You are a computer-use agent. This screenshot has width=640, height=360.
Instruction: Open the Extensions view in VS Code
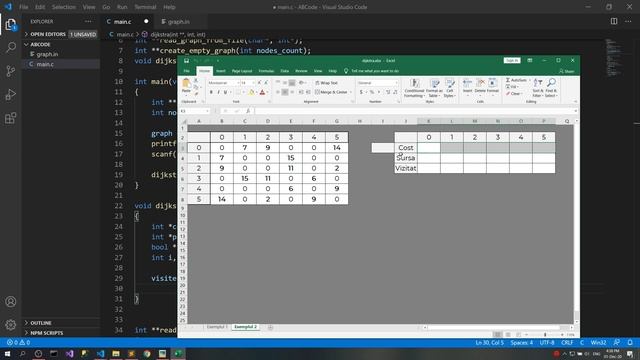click(11, 118)
